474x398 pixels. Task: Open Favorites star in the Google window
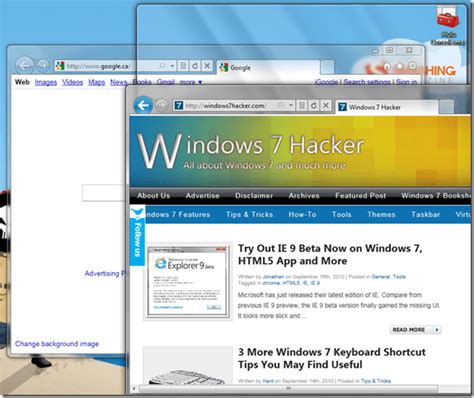(399, 66)
